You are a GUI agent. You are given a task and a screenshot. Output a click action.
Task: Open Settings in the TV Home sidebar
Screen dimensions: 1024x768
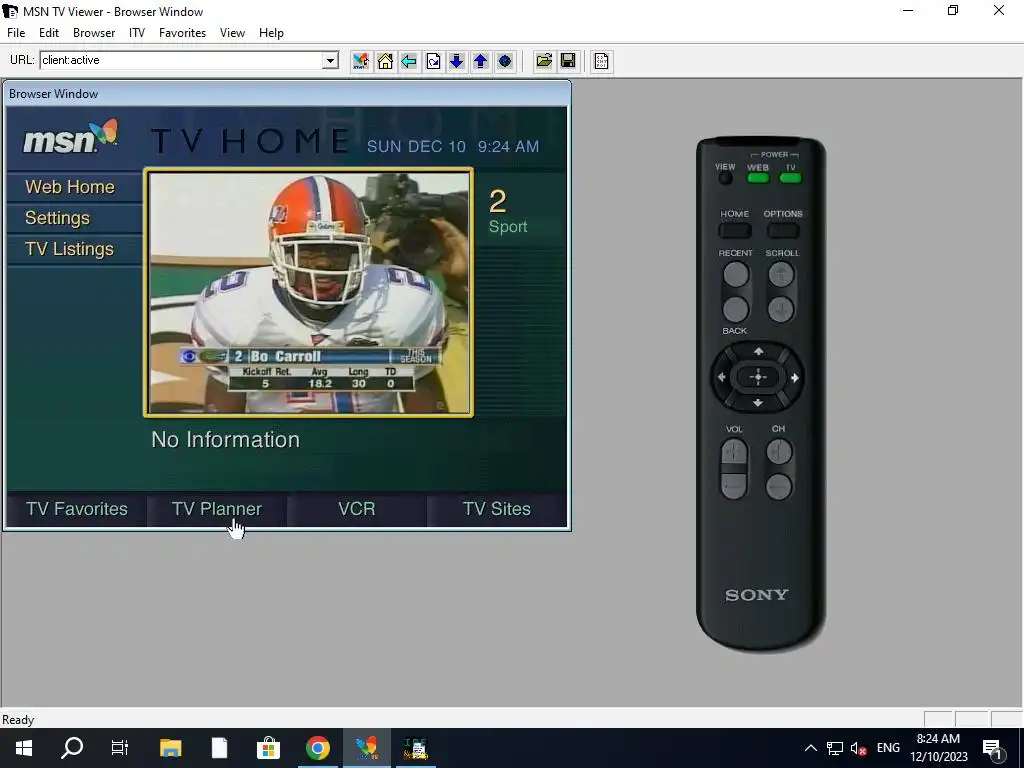pyautogui.click(x=57, y=218)
